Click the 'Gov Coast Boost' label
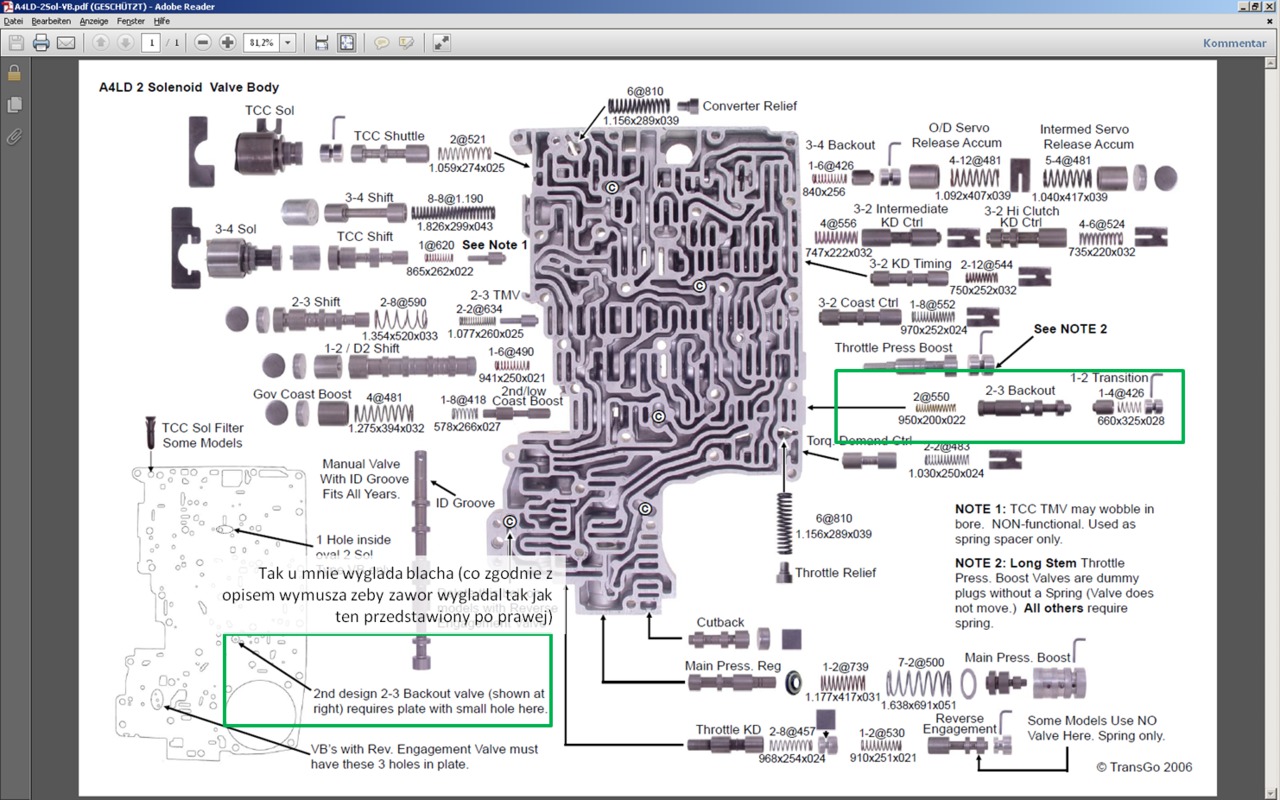Screen dimensions: 1280x800 click(302, 394)
